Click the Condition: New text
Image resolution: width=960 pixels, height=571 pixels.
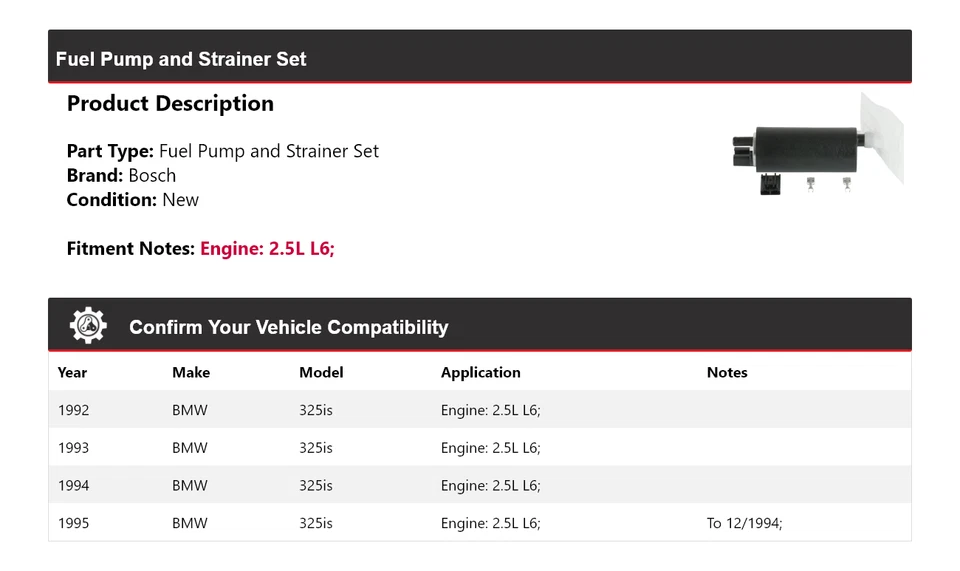(132, 199)
